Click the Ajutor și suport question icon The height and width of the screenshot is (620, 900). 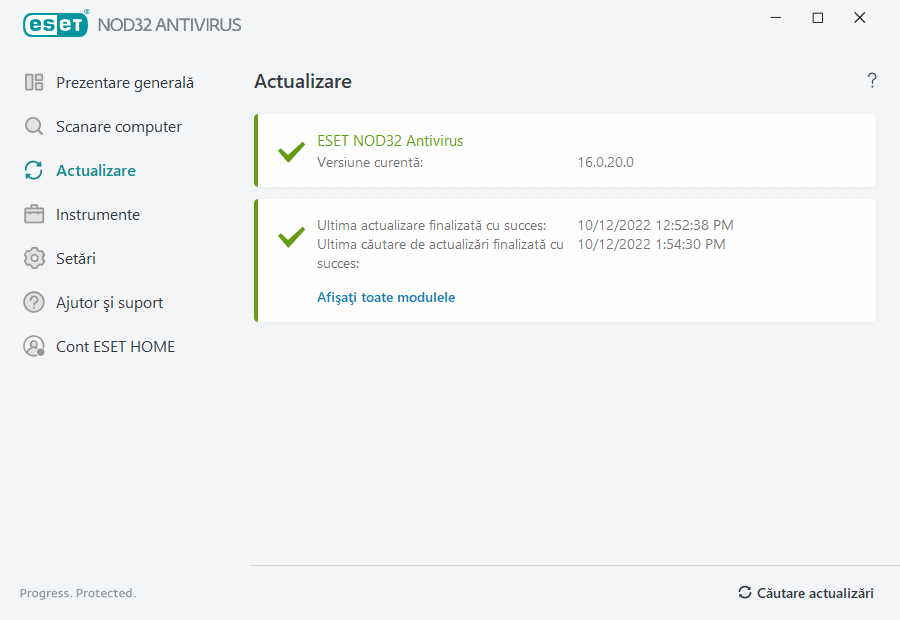click(x=34, y=303)
